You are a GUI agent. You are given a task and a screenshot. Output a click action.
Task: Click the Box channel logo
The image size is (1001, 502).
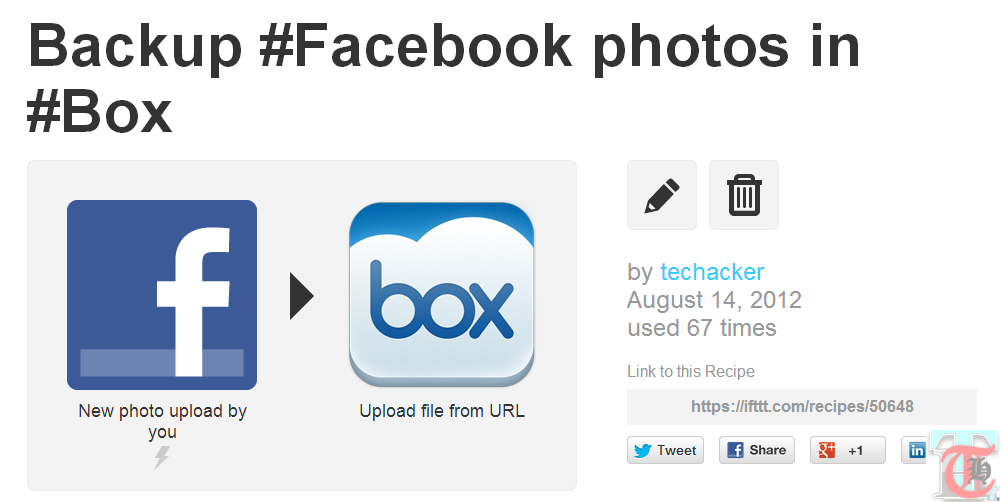coord(442,294)
